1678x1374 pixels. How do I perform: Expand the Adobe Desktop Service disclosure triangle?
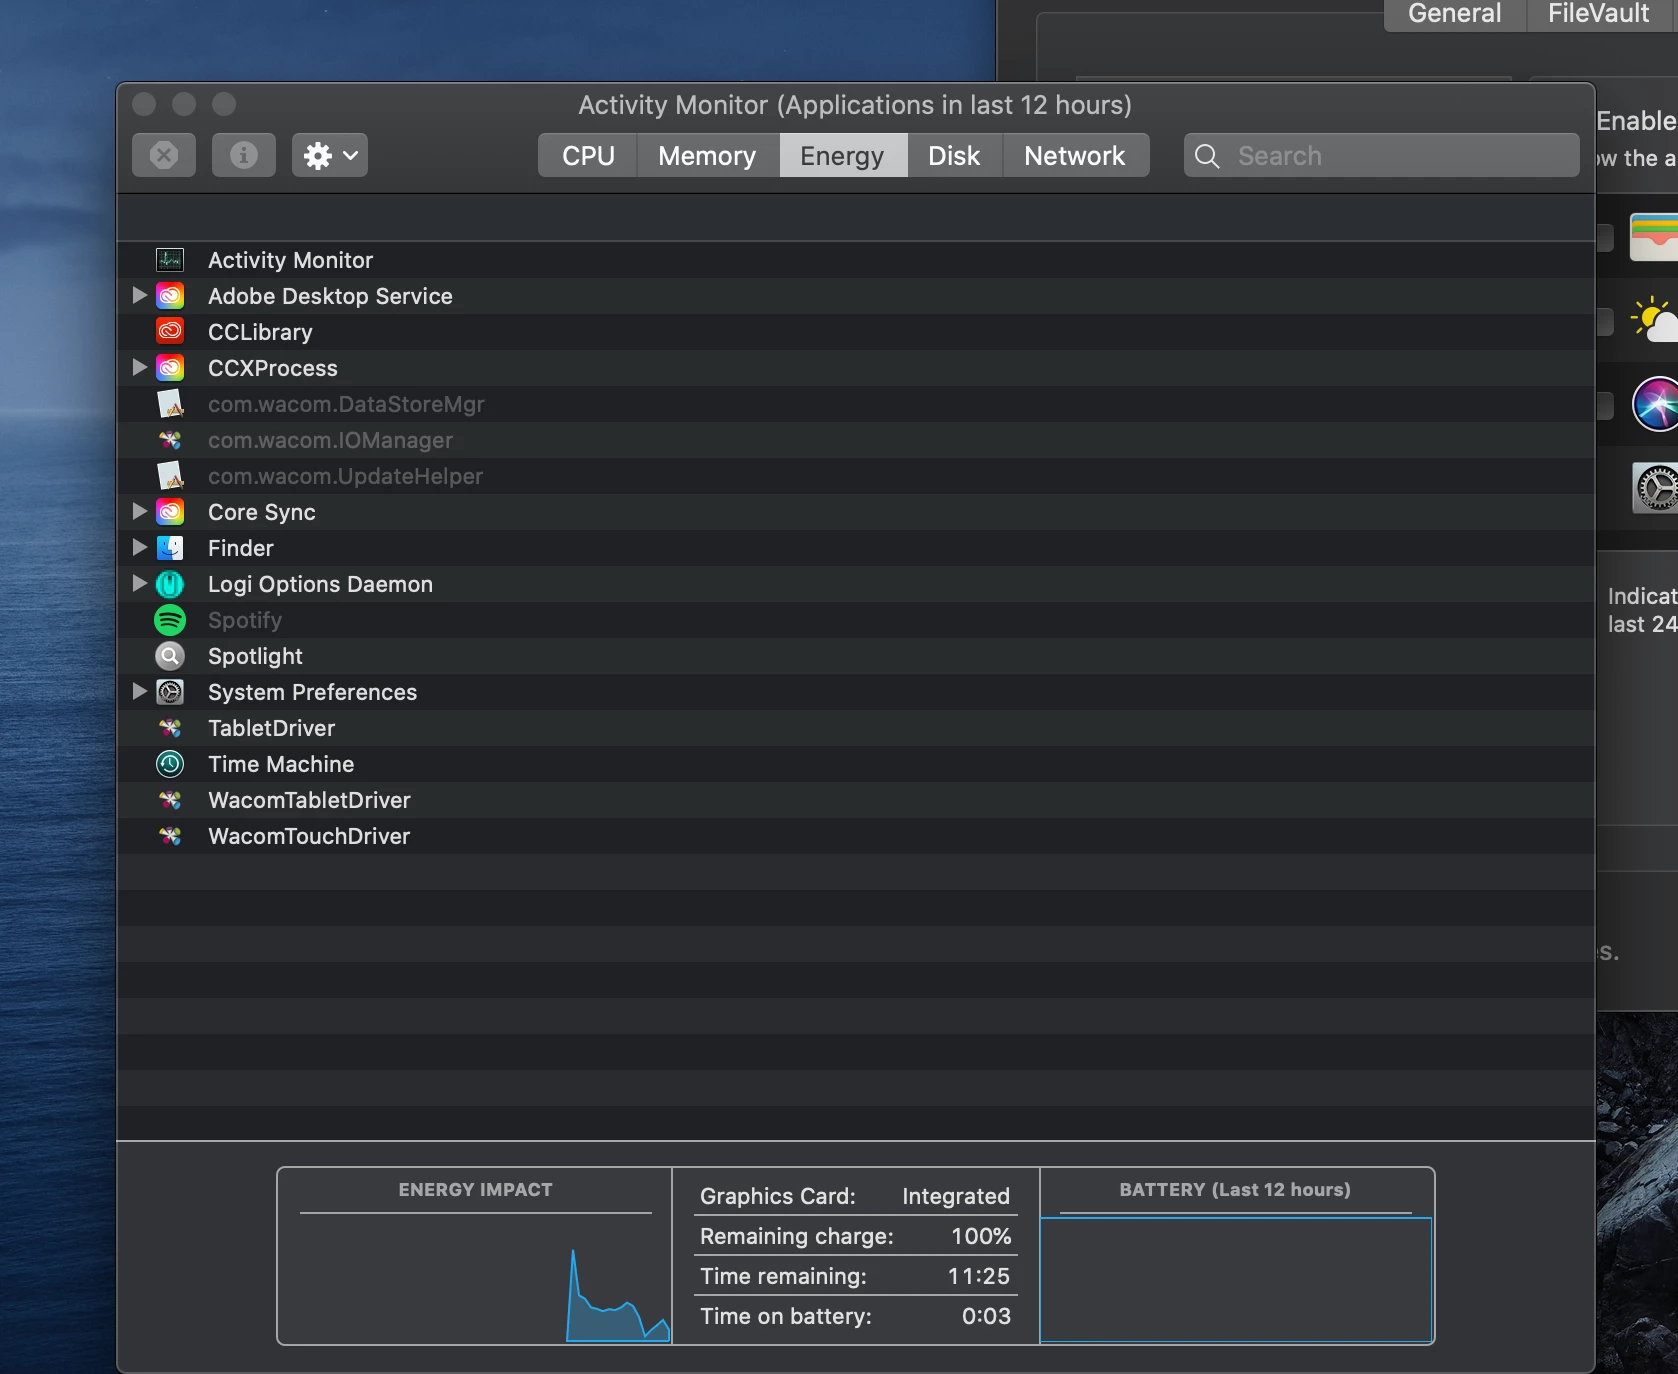point(140,295)
